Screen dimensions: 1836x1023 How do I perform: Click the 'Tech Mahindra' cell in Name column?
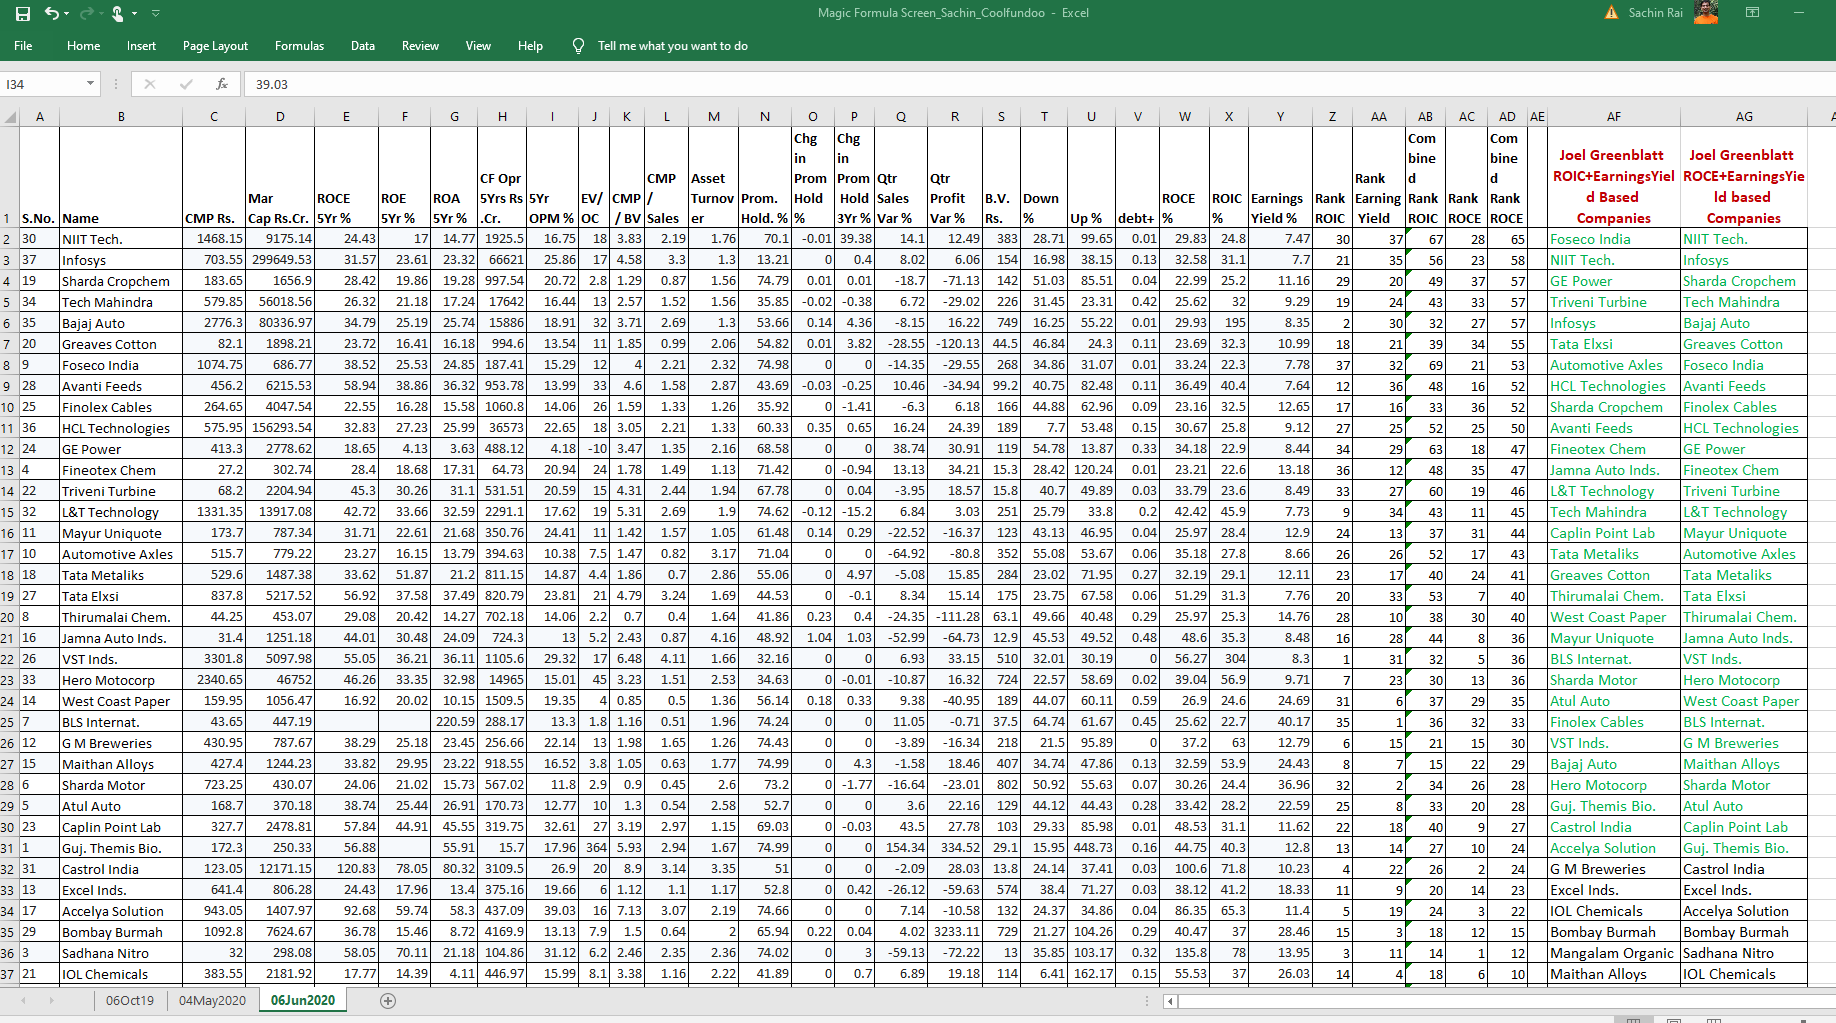click(x=121, y=302)
